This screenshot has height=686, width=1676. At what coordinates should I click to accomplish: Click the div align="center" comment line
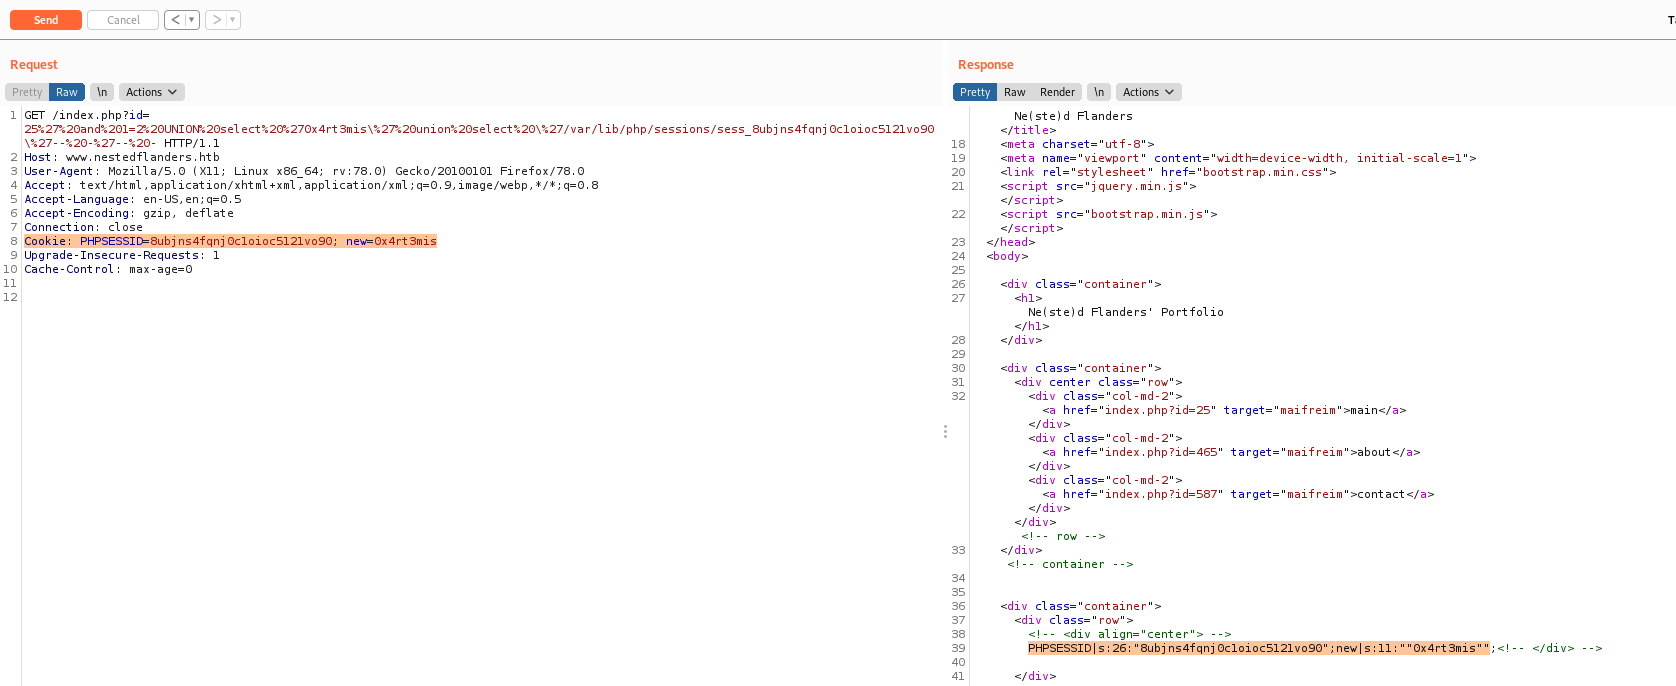click(x=1130, y=634)
